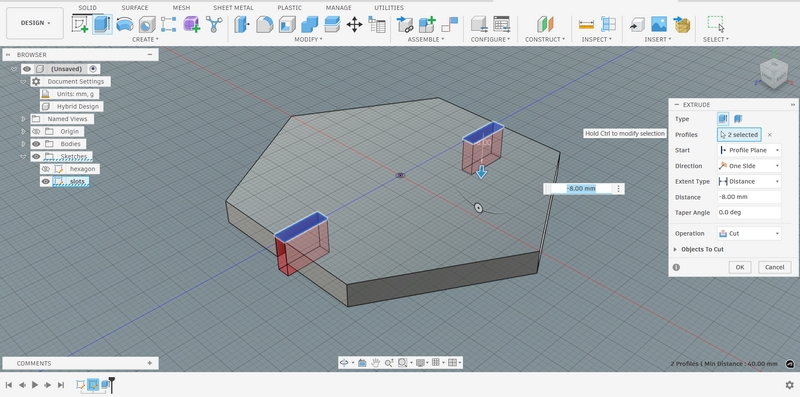800x397 pixels.
Task: Open the Extent Type Distance dropdown
Action: (749, 181)
